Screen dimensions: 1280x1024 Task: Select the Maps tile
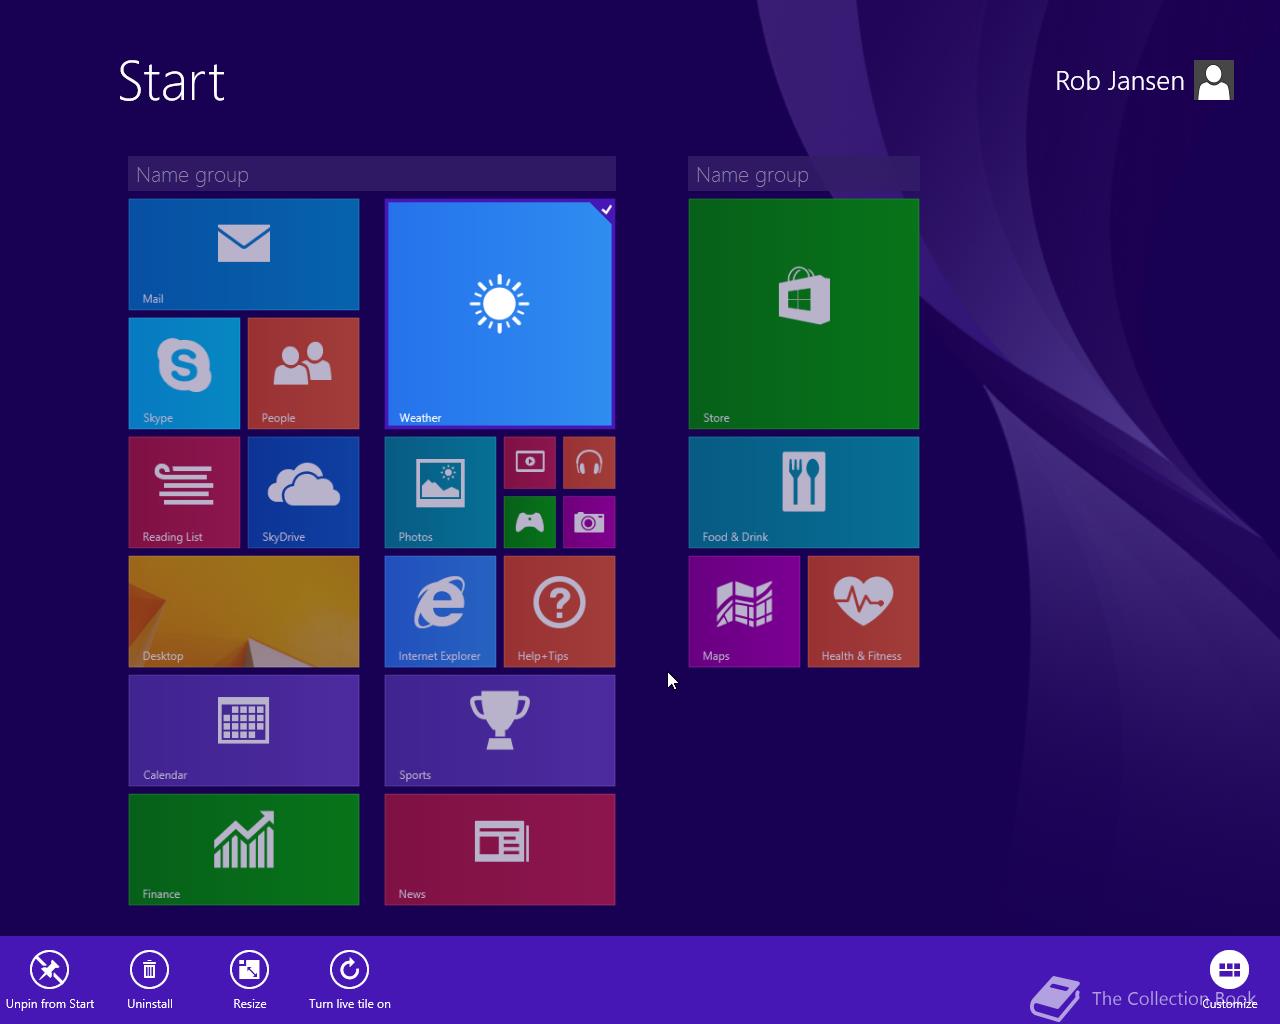(744, 611)
